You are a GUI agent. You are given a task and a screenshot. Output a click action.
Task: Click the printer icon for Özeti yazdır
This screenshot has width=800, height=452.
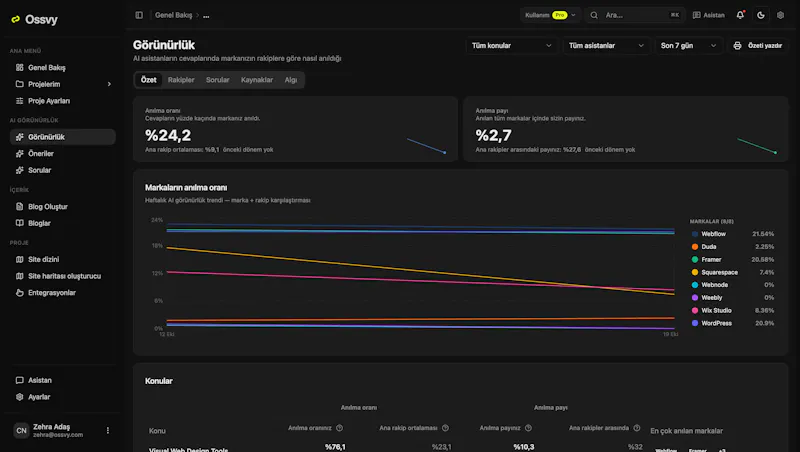pos(737,45)
